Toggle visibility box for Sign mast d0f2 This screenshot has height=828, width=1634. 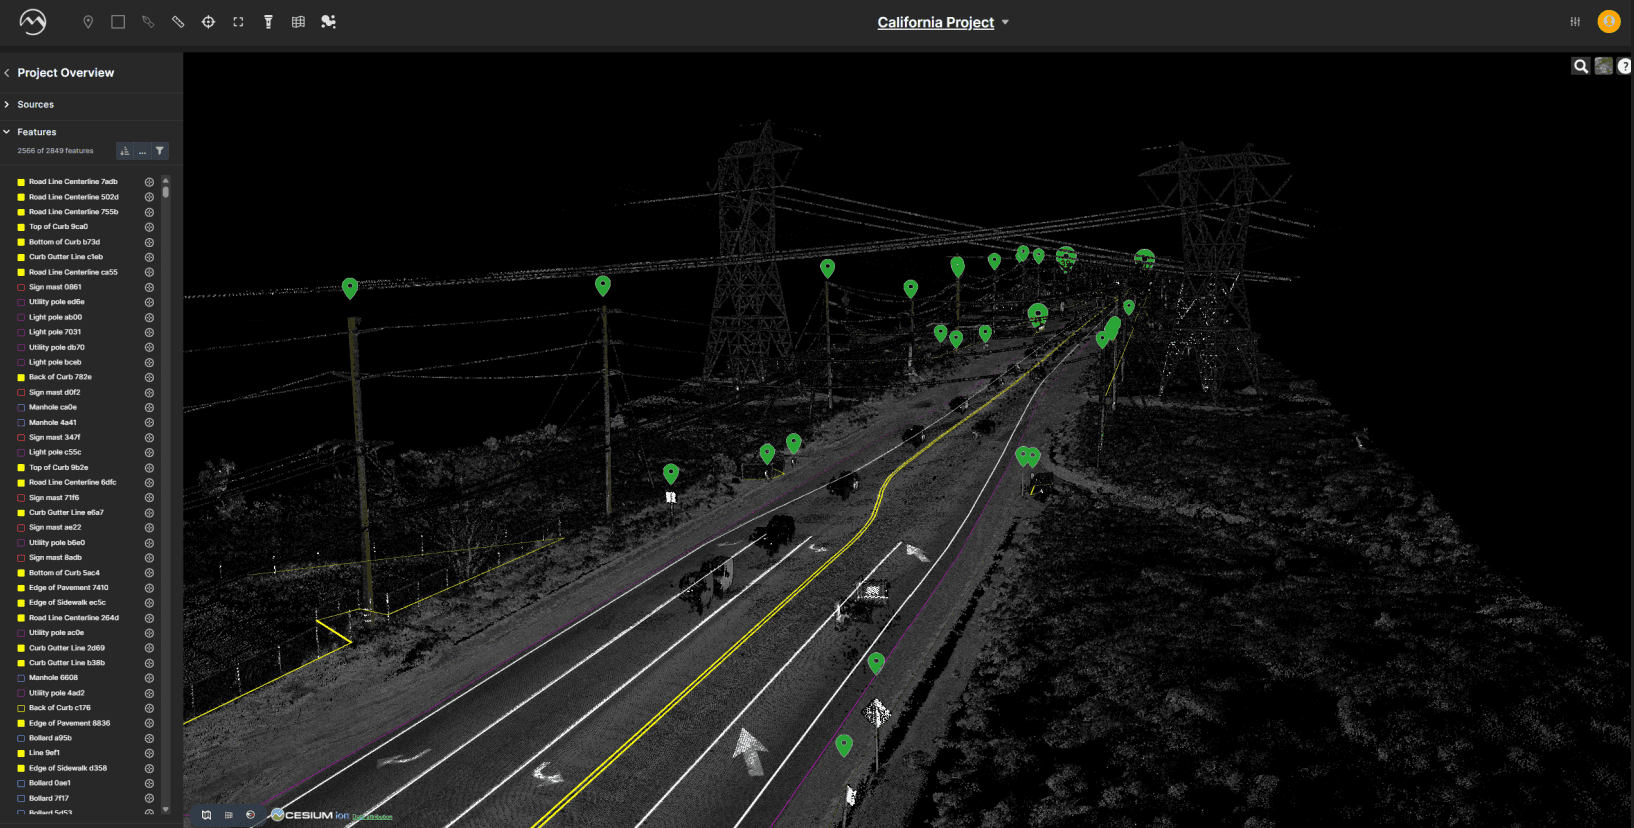click(x=21, y=393)
